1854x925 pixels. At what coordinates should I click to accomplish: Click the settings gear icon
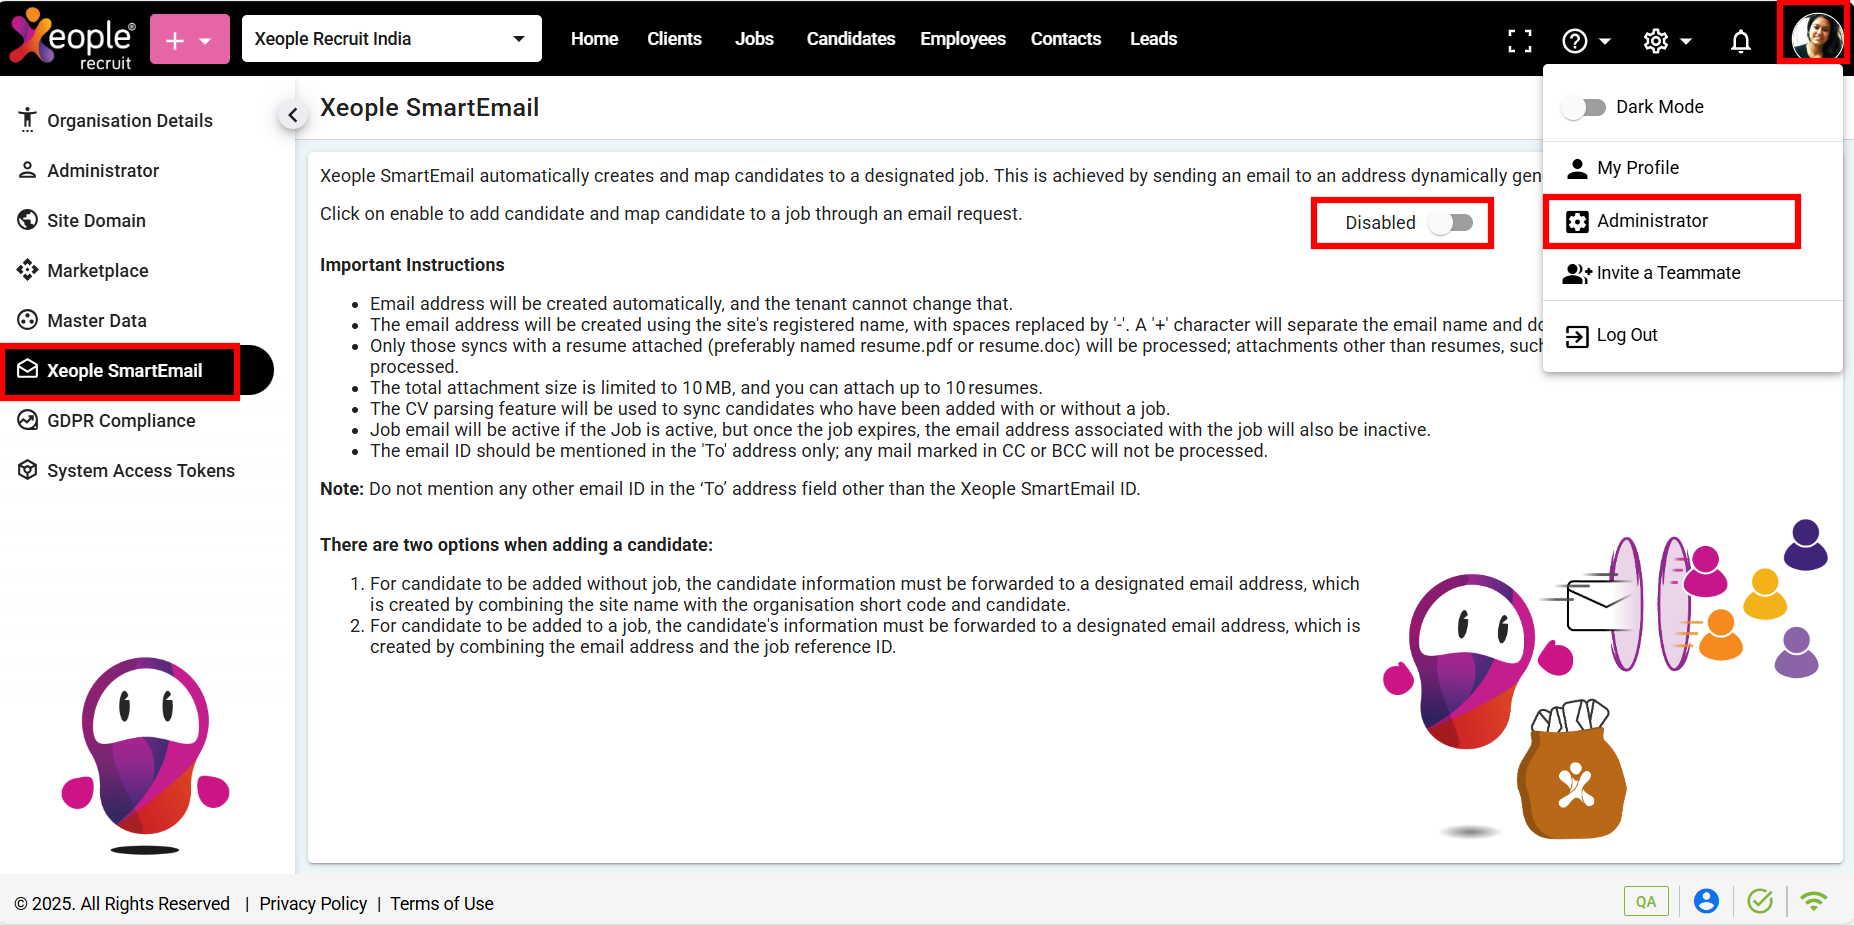pyautogui.click(x=1656, y=41)
